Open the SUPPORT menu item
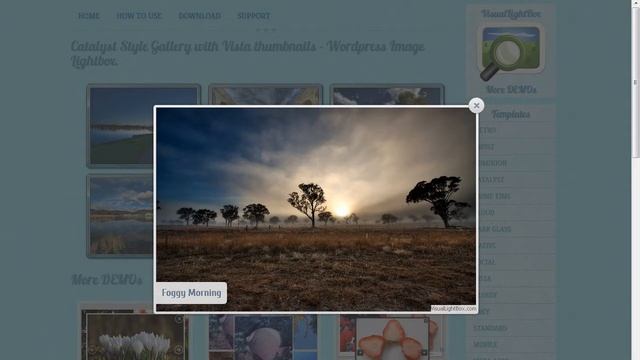 pos(253,16)
